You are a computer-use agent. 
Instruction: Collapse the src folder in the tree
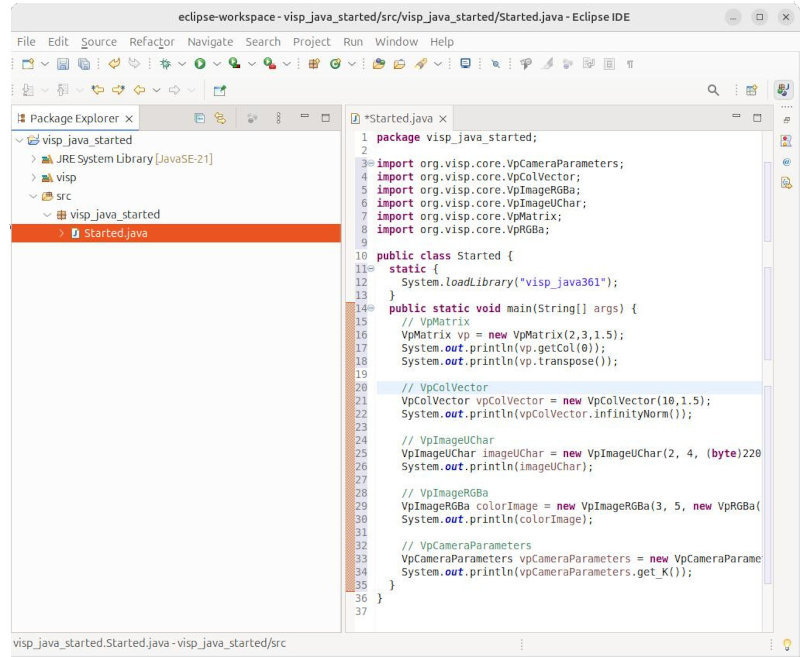click(x=33, y=196)
